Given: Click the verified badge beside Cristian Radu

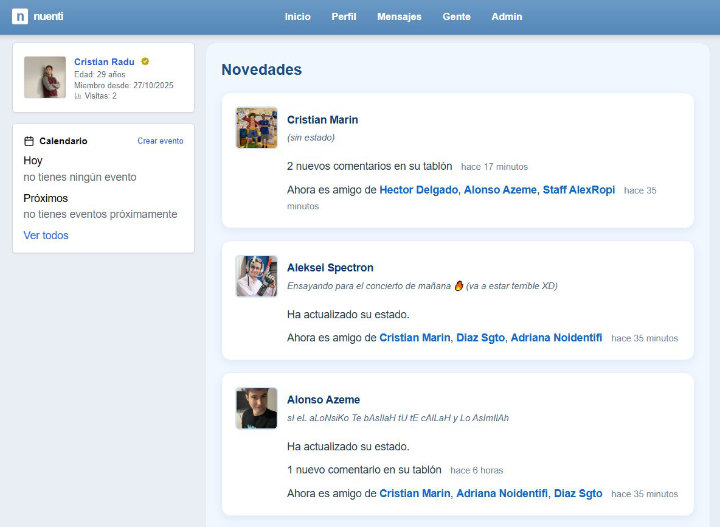Looking at the screenshot, I should click(x=145, y=62).
